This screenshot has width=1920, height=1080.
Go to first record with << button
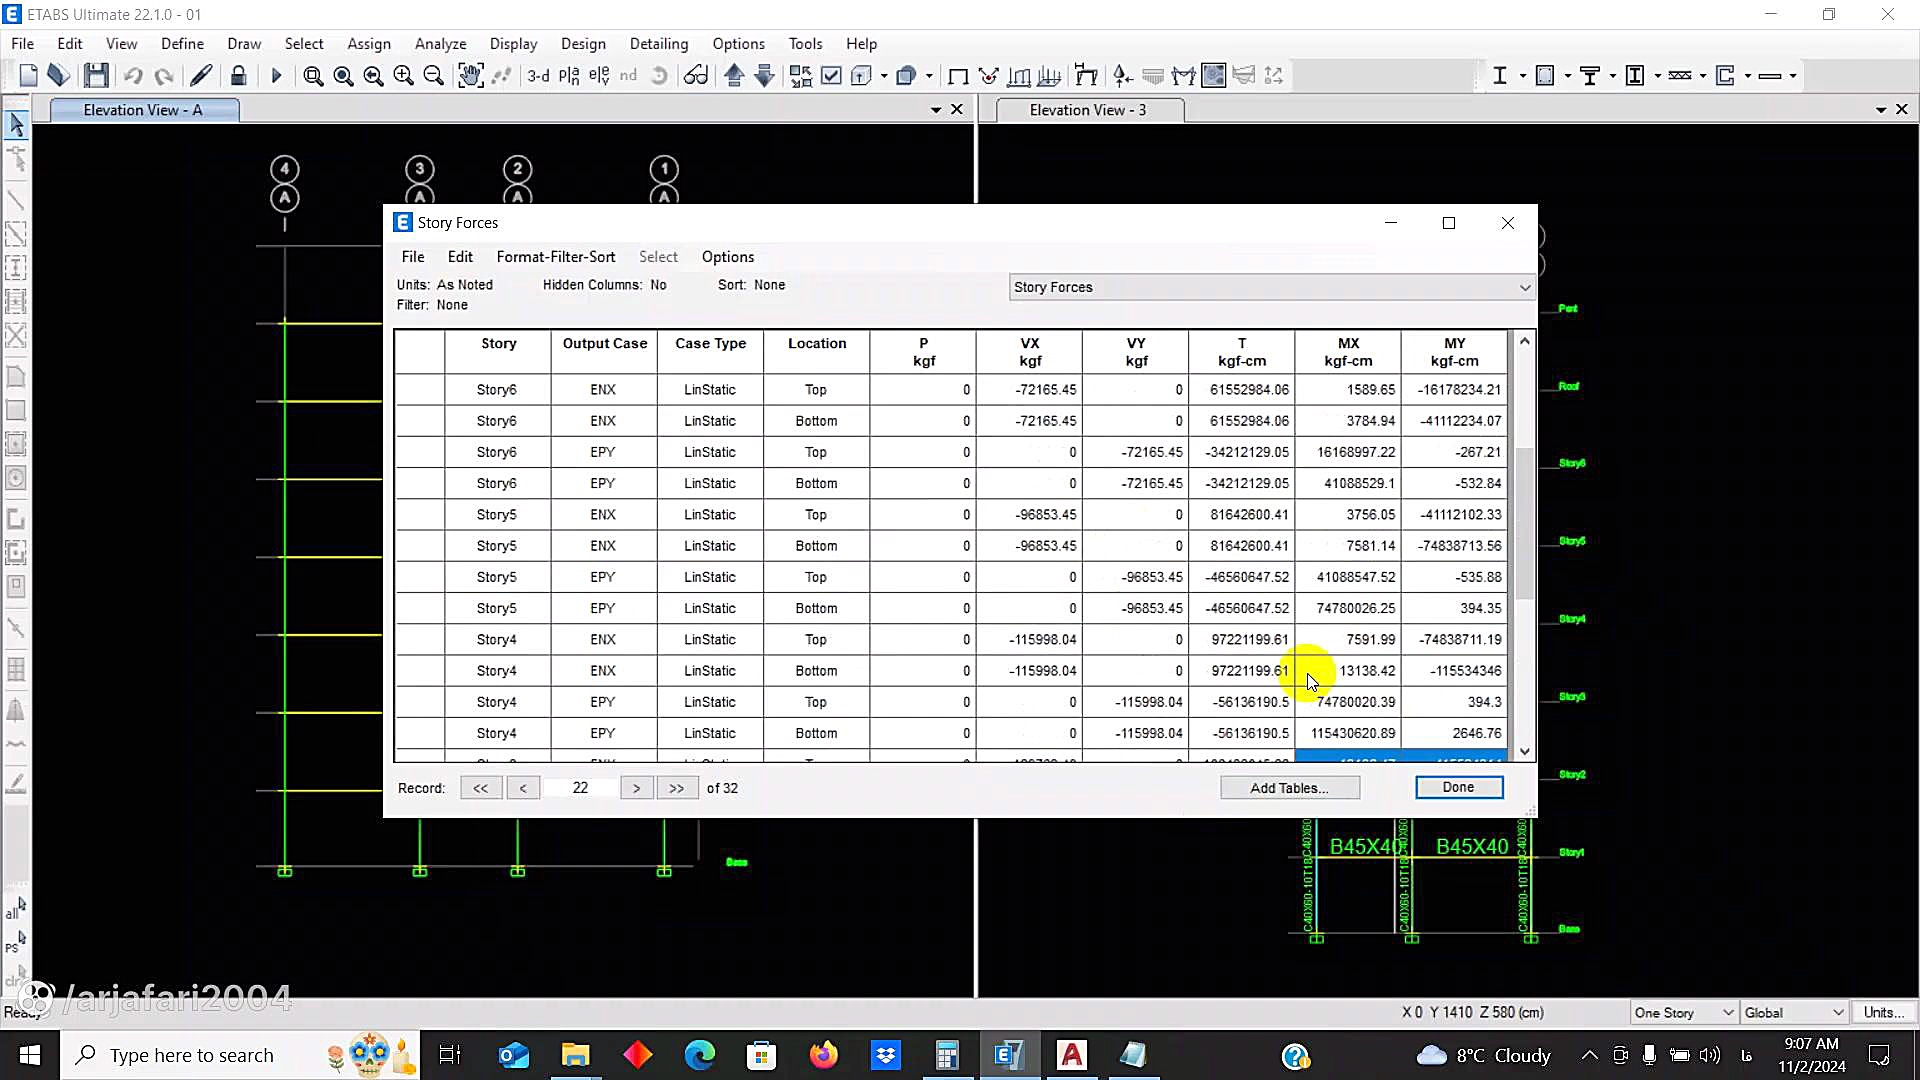[x=480, y=788]
